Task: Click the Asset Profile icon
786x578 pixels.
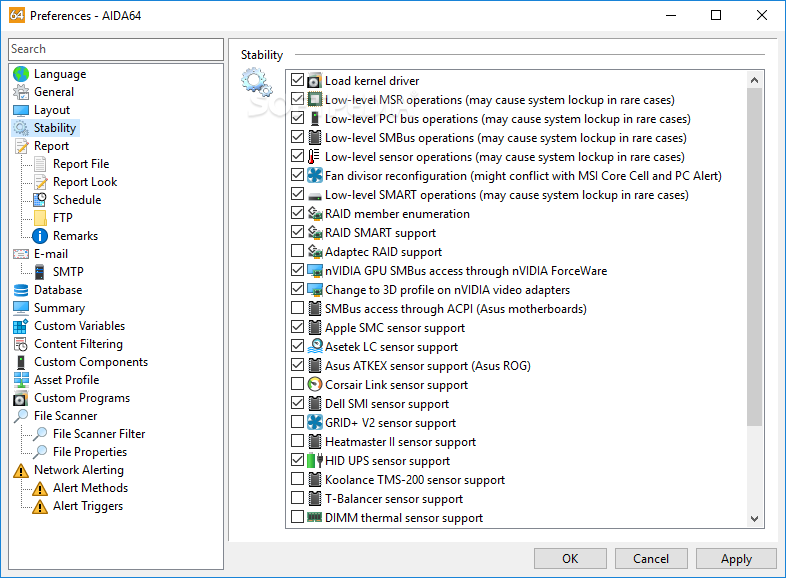Action: point(21,380)
